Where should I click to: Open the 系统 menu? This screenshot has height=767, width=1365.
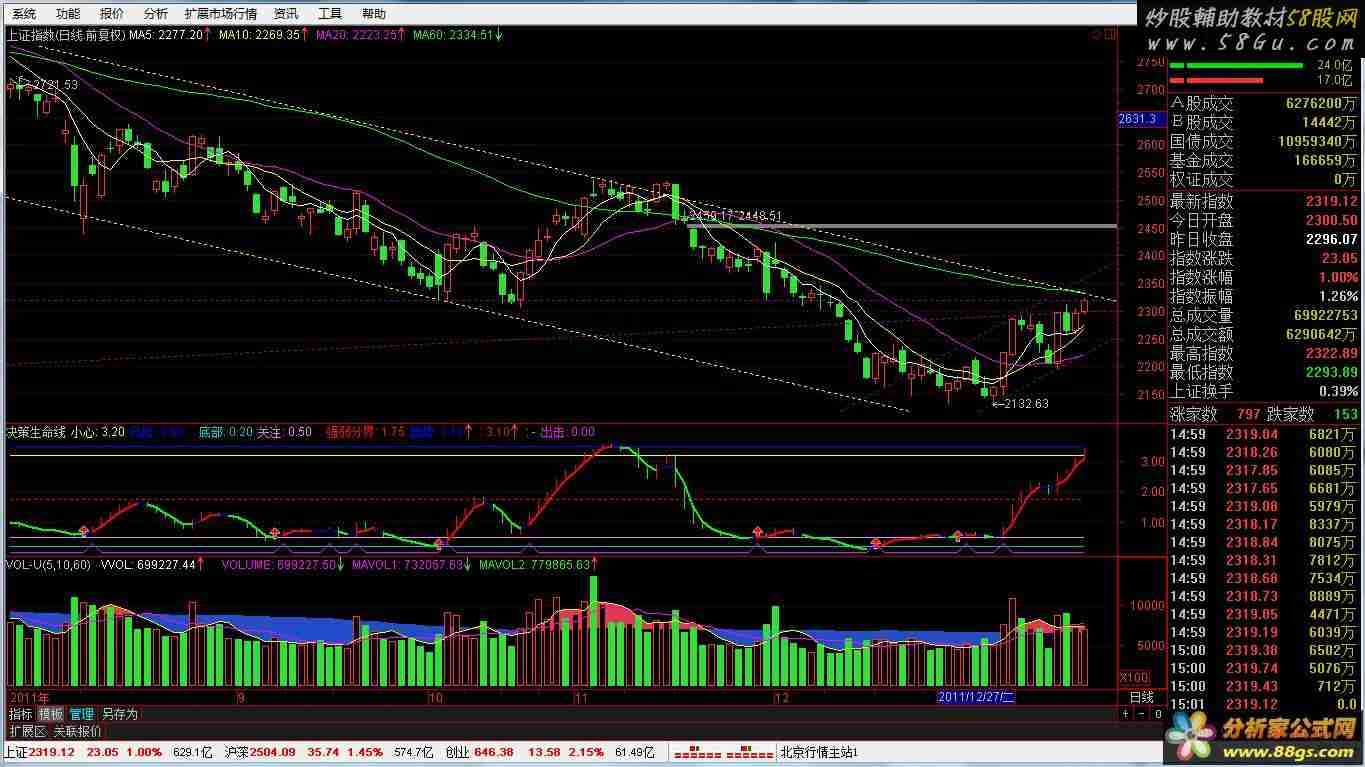point(24,13)
